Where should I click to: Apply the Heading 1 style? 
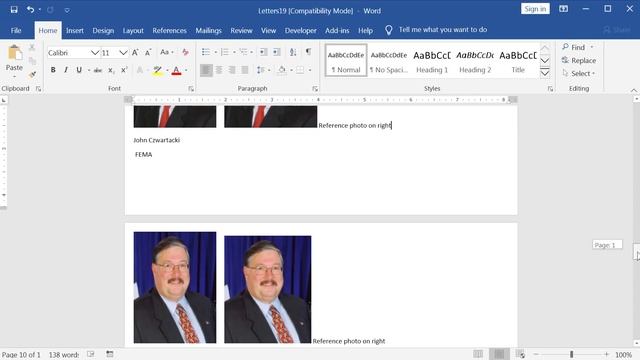(x=432, y=60)
